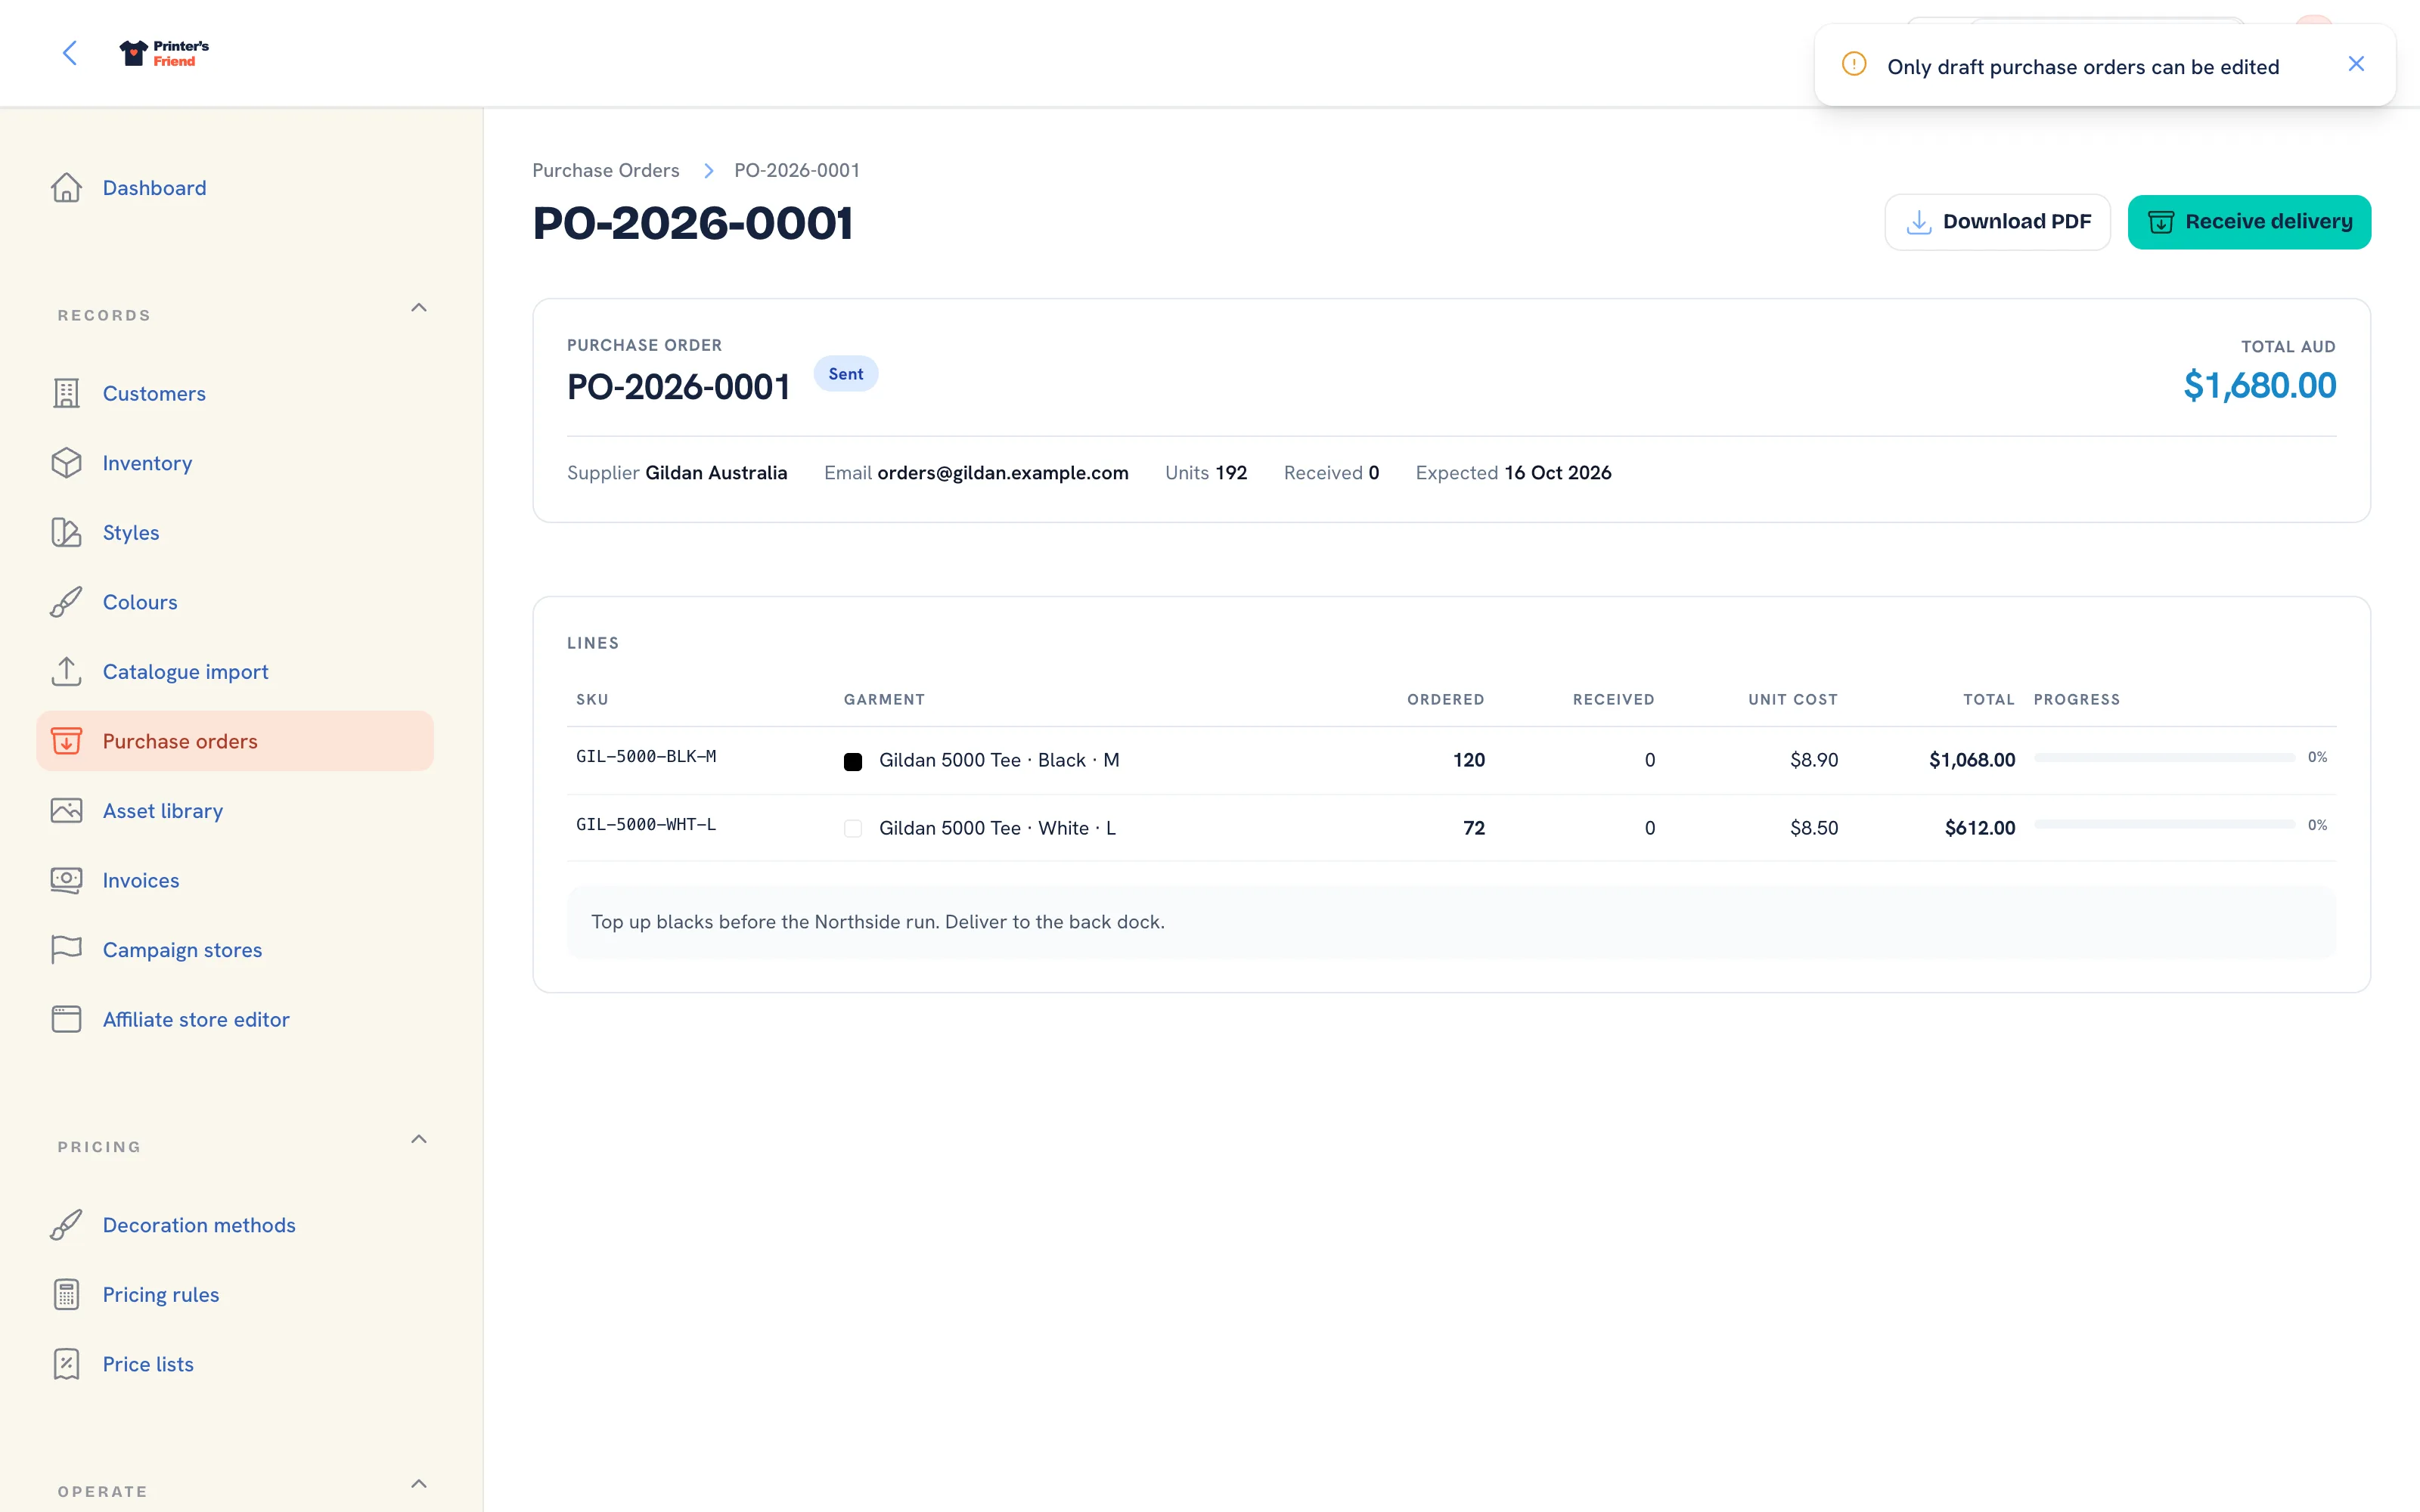Click the Campaign stores flag icon
Image resolution: width=2420 pixels, height=1512 pixels.
coord(66,950)
